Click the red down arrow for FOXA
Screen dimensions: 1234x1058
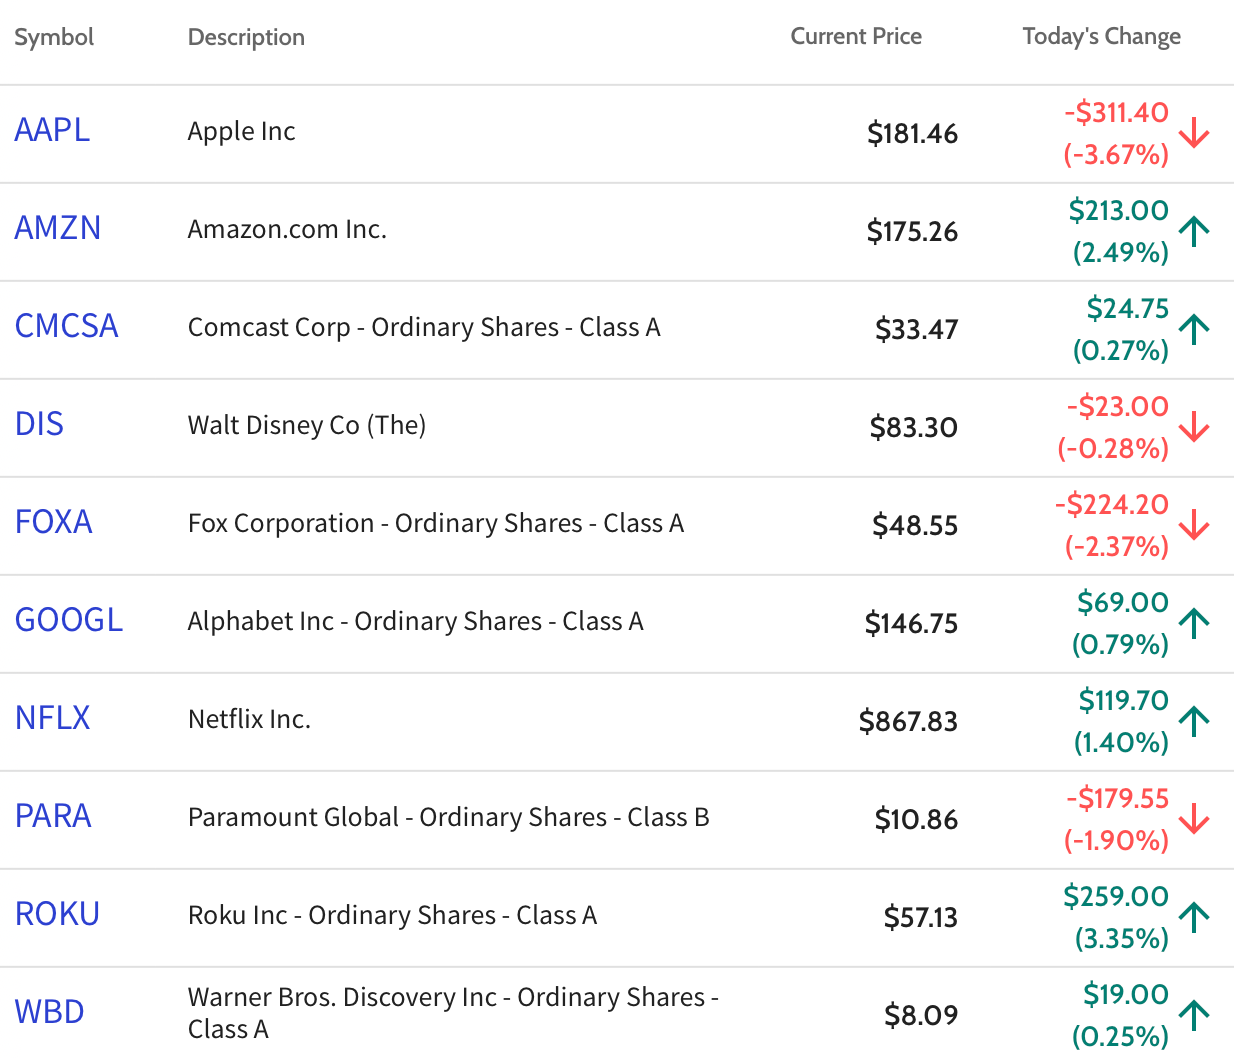pyautogui.click(x=1194, y=525)
